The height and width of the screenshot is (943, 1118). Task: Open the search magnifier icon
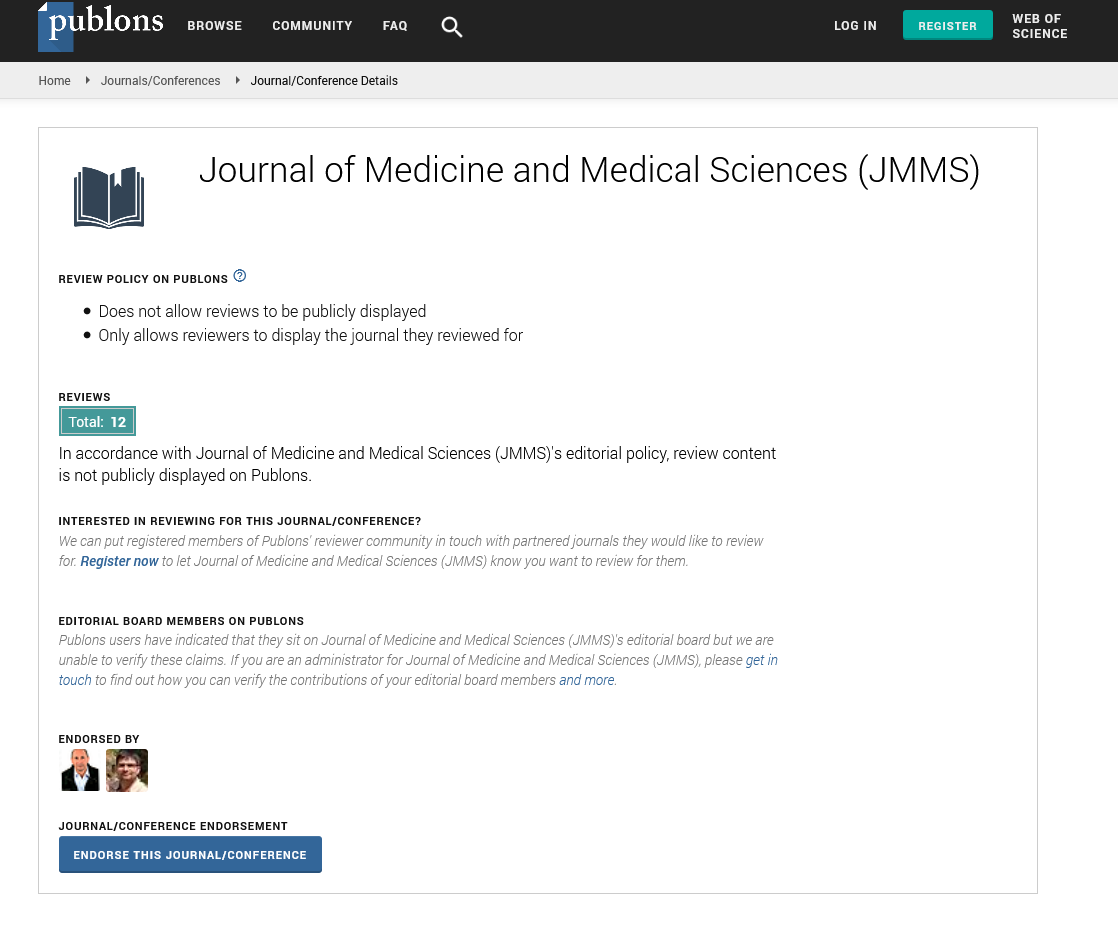tap(451, 27)
